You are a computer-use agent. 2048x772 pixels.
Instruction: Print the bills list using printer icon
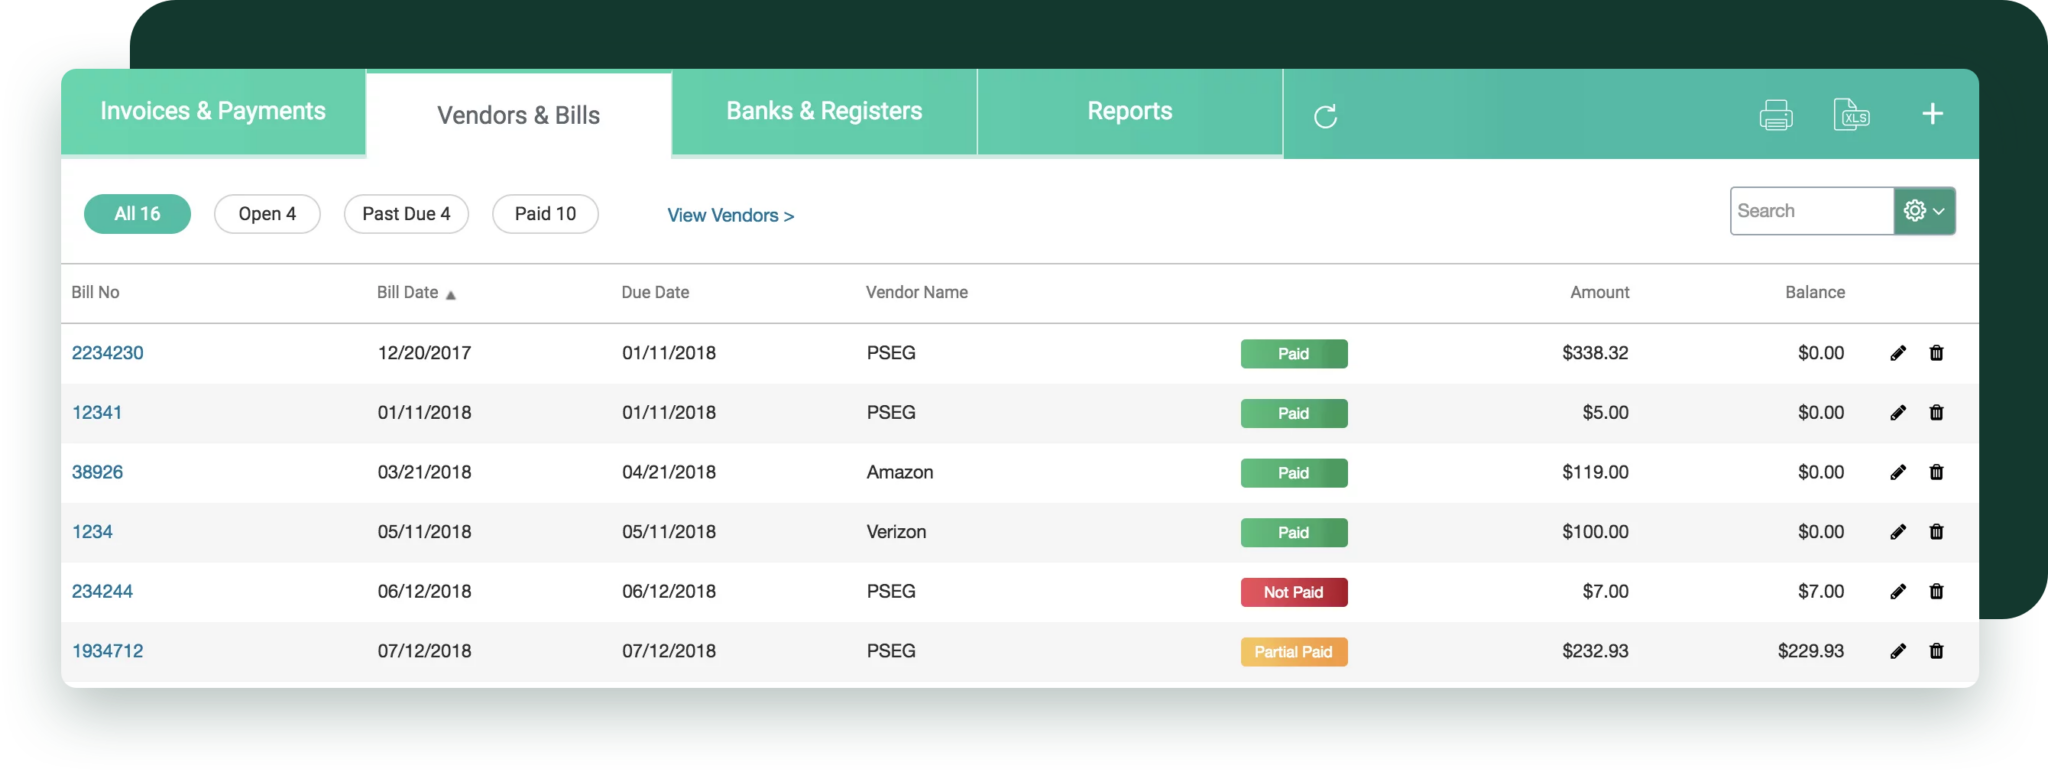pyautogui.click(x=1775, y=115)
